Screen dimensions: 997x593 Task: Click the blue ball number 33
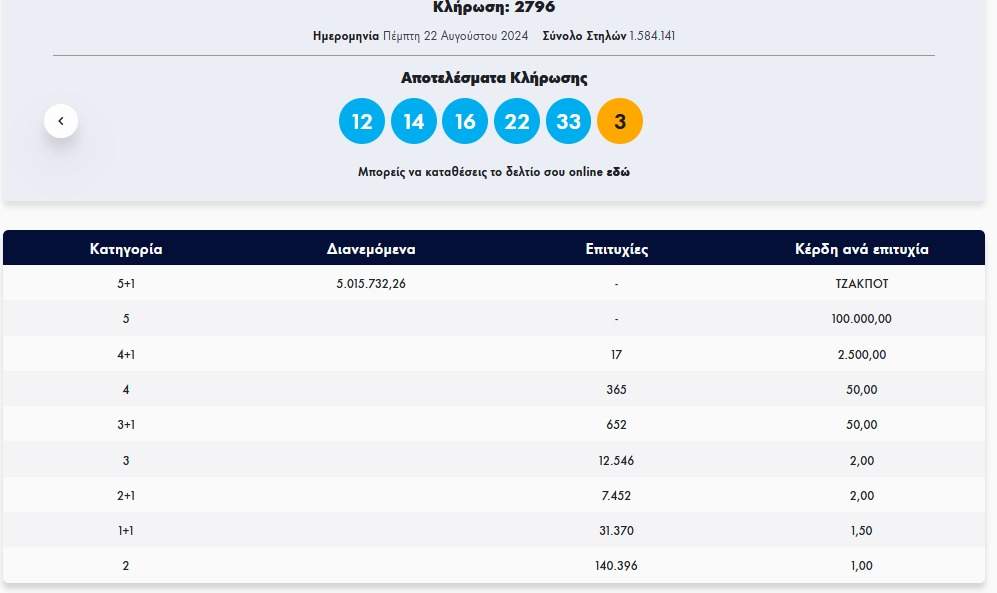tap(568, 122)
